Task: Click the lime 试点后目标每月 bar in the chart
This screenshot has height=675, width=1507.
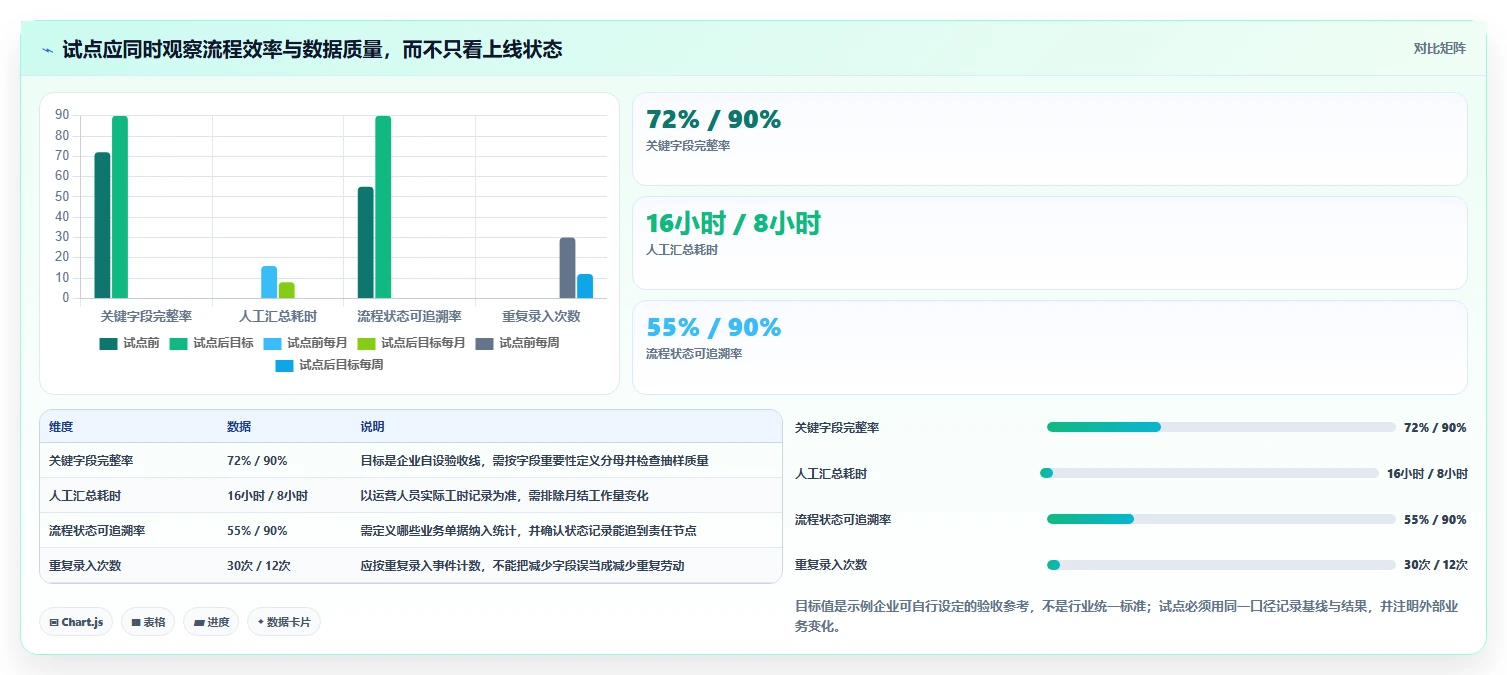Action: pyautogui.click(x=287, y=290)
